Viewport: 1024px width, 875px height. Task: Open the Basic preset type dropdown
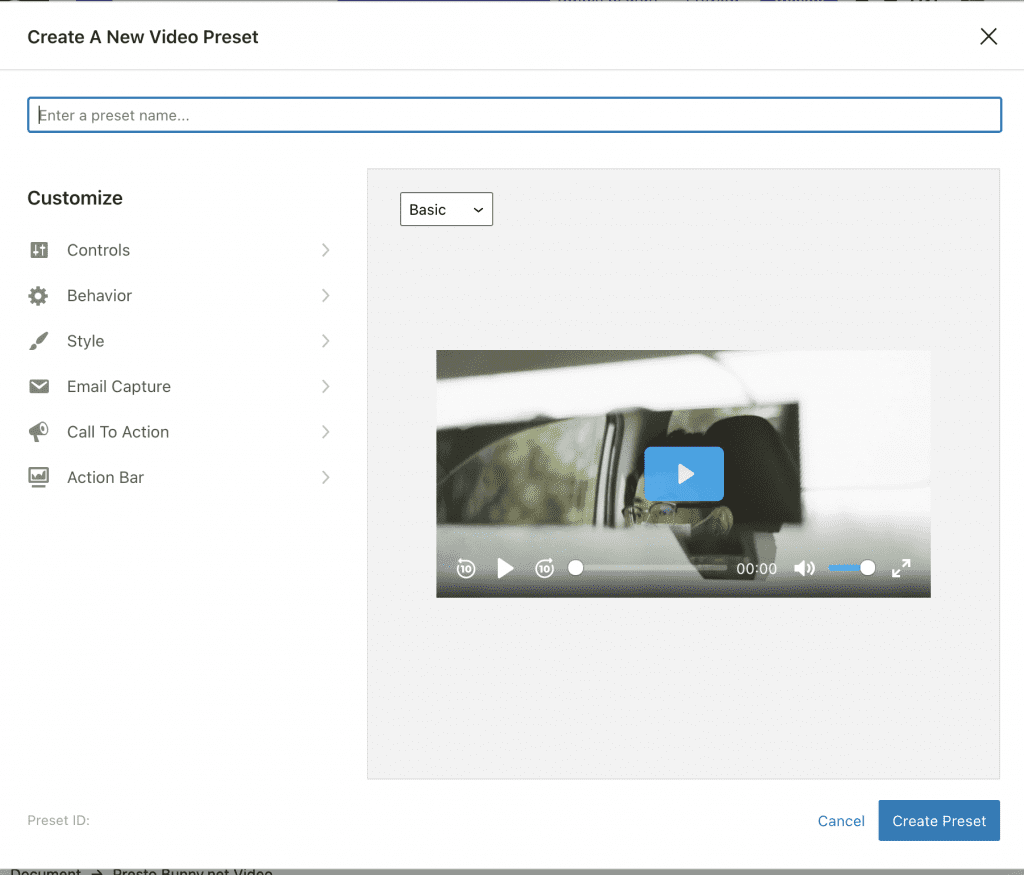(x=446, y=209)
